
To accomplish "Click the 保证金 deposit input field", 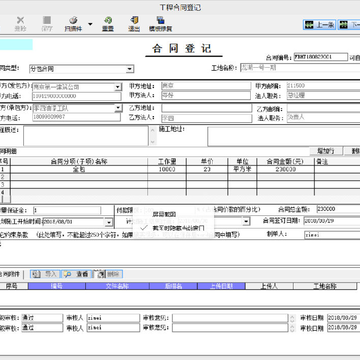I will (x=67, y=210).
